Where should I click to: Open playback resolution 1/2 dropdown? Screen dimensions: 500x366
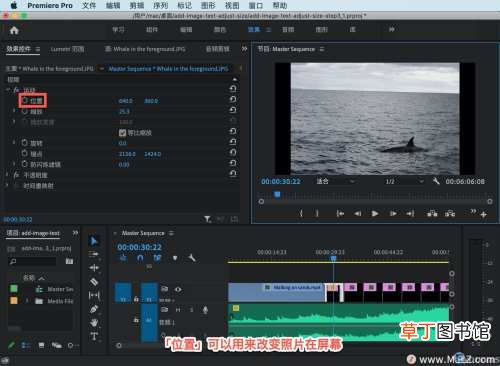(404, 181)
